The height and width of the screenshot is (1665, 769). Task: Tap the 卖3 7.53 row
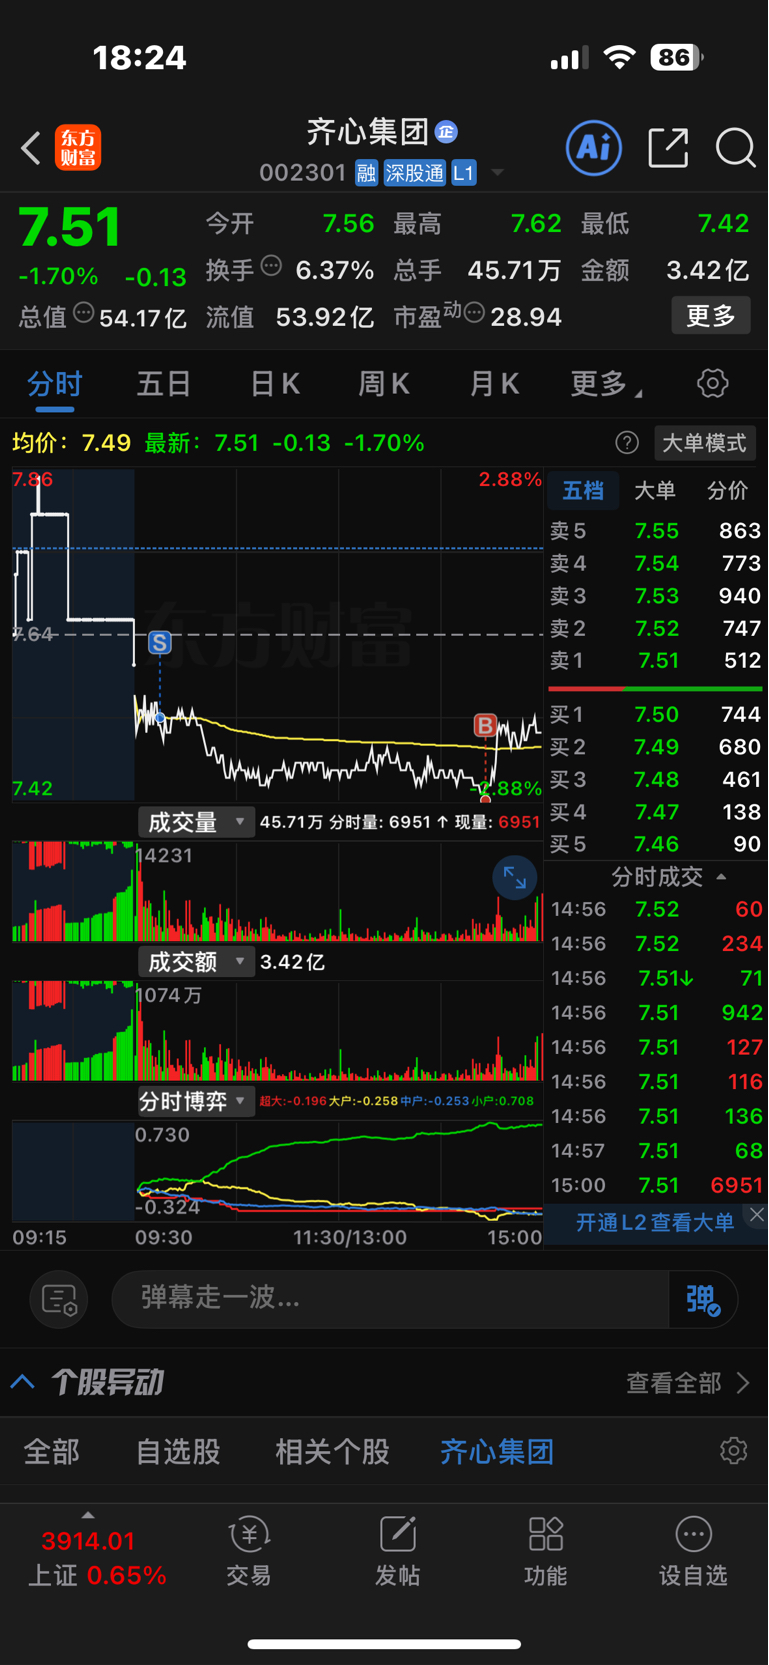(x=656, y=595)
